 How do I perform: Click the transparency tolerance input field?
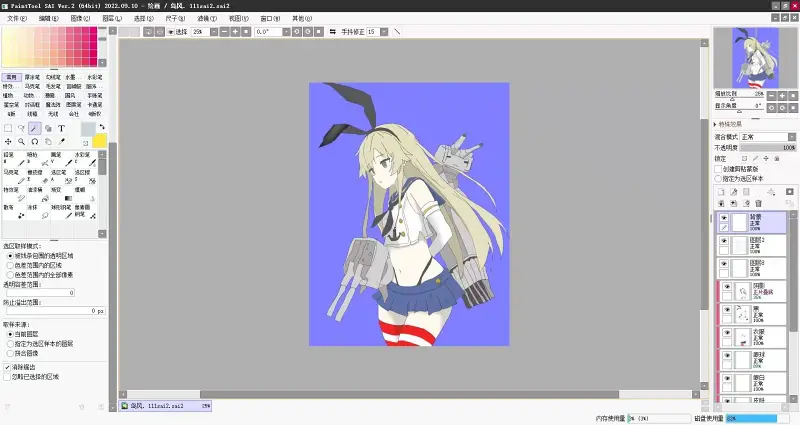point(40,292)
